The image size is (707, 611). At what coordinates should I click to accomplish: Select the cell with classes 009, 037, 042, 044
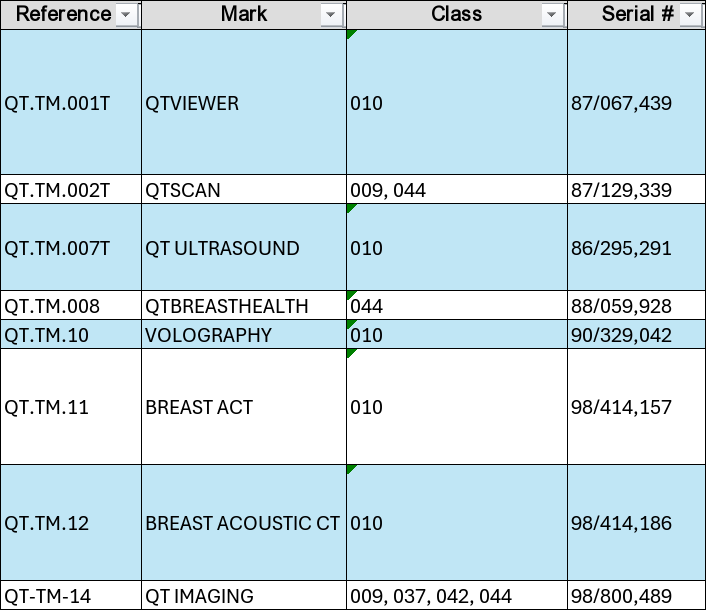pyautogui.click(x=457, y=596)
